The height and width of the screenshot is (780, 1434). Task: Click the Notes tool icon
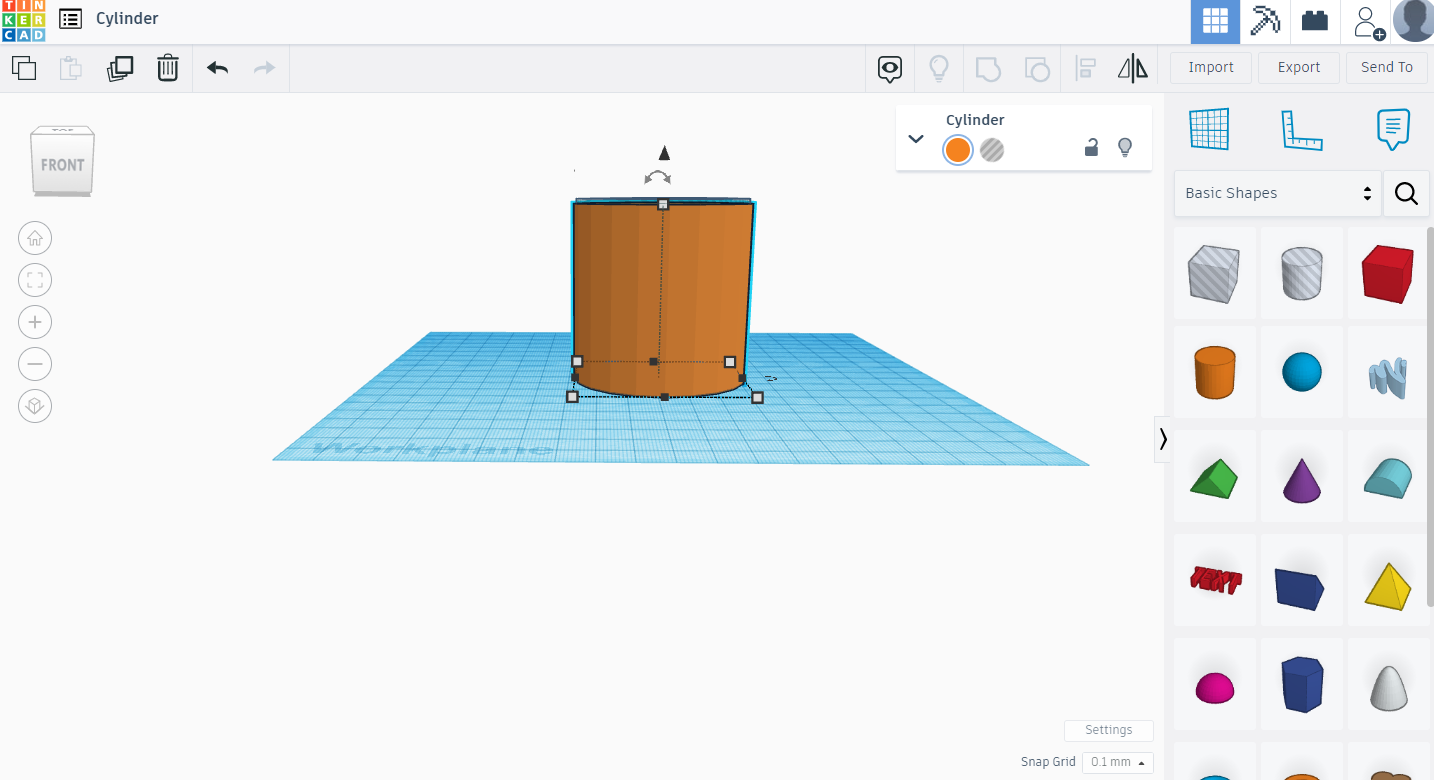click(1394, 129)
